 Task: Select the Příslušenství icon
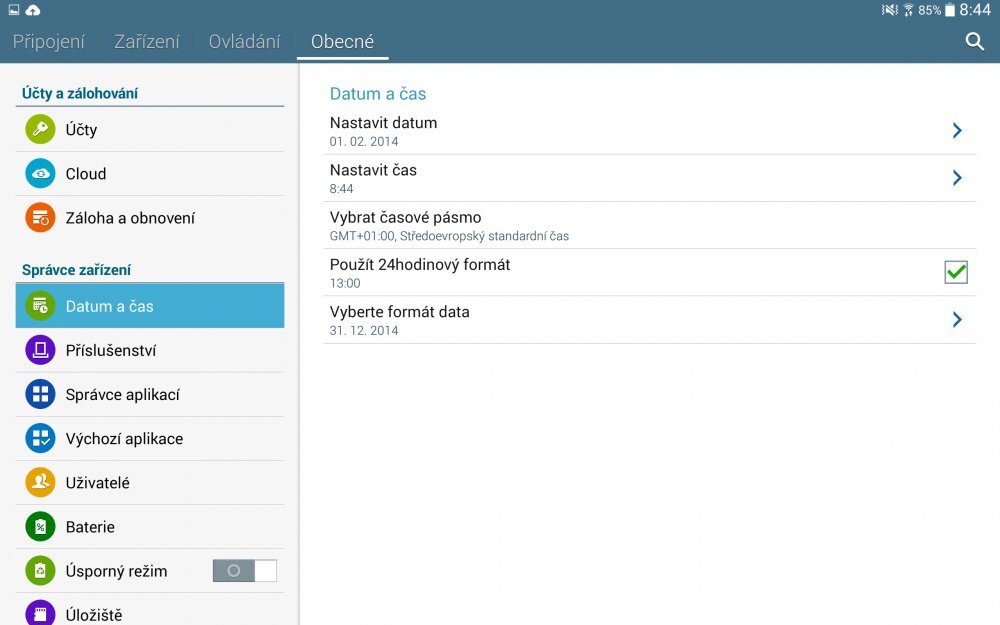40,350
